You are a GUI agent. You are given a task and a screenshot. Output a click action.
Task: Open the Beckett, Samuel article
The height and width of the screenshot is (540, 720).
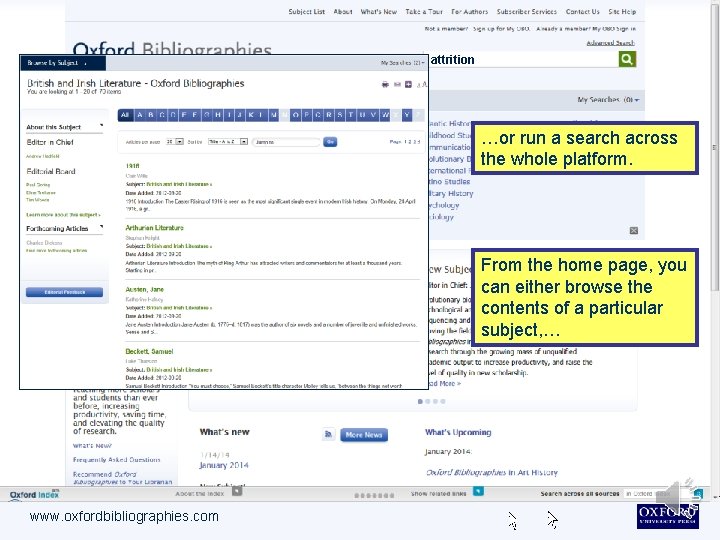pyautogui.click(x=149, y=351)
